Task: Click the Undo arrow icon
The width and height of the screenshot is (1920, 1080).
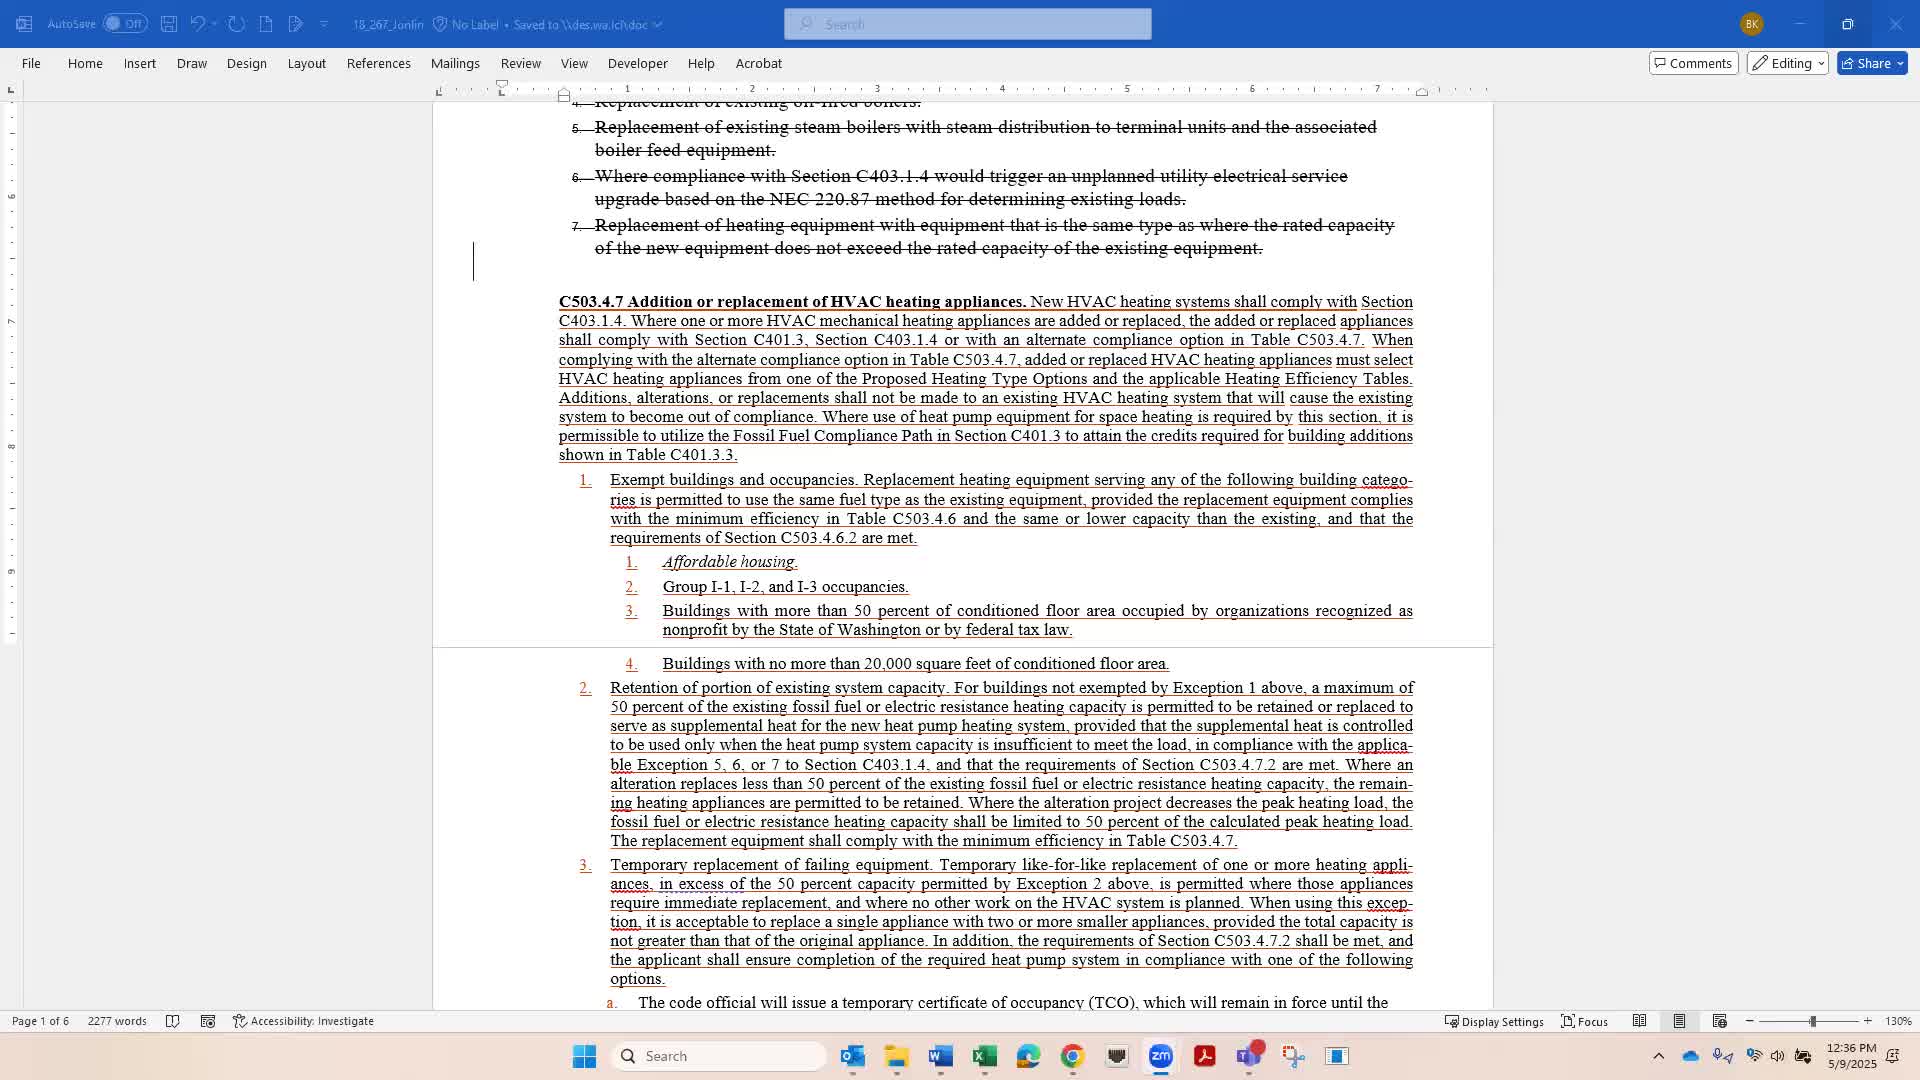Action: [198, 24]
